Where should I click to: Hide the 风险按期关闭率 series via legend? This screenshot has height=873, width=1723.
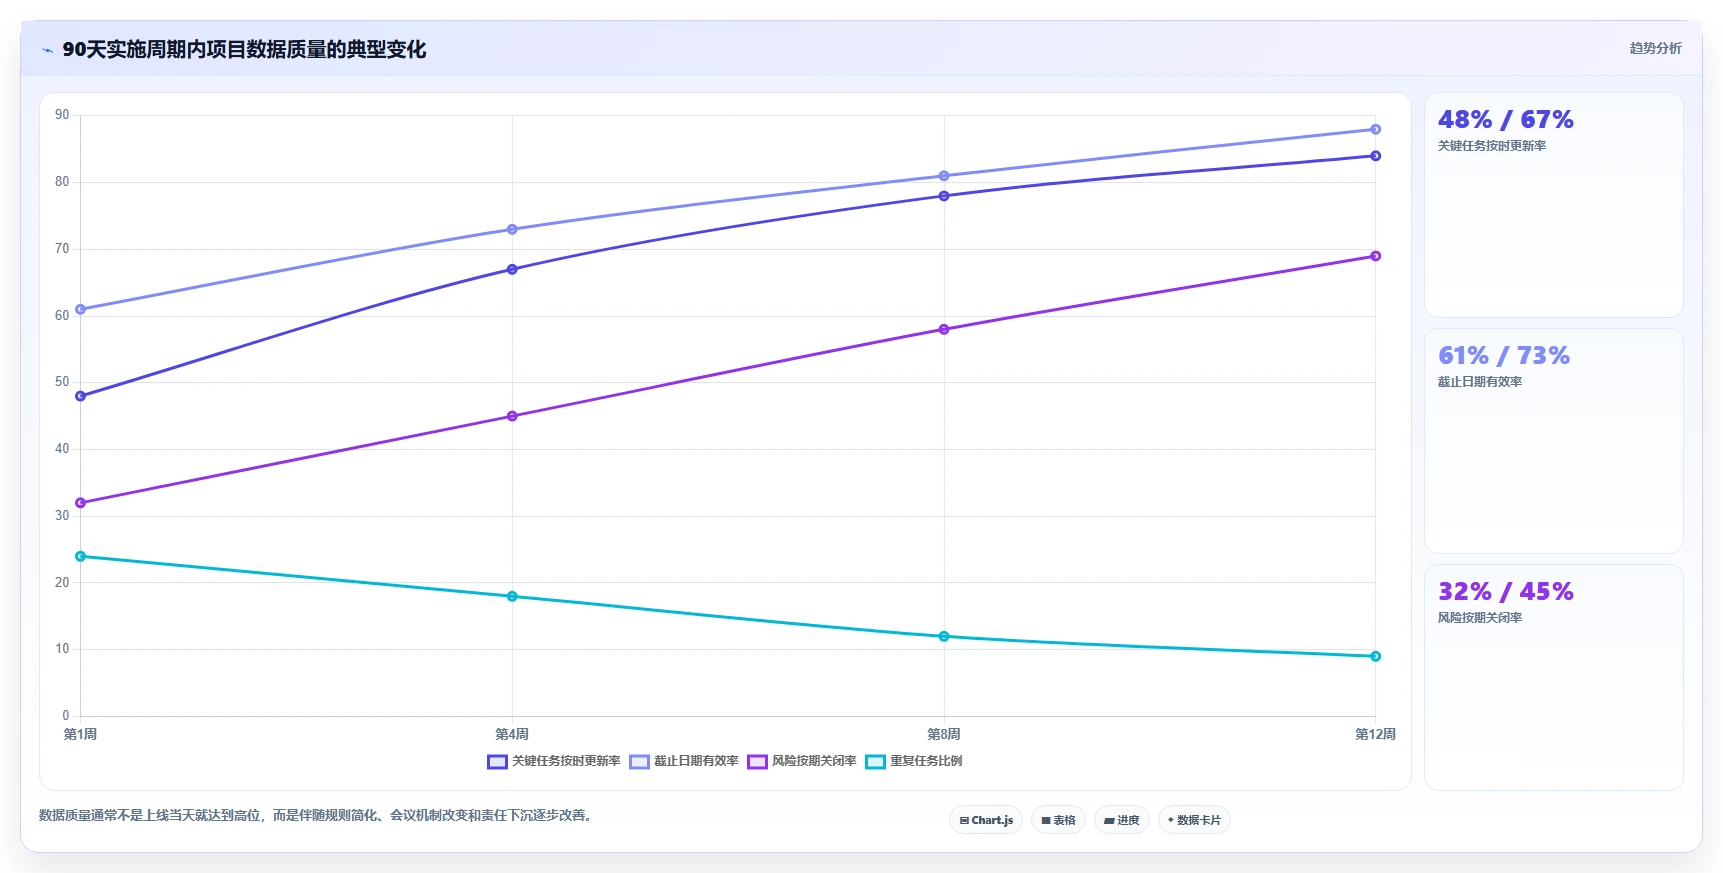(802, 761)
